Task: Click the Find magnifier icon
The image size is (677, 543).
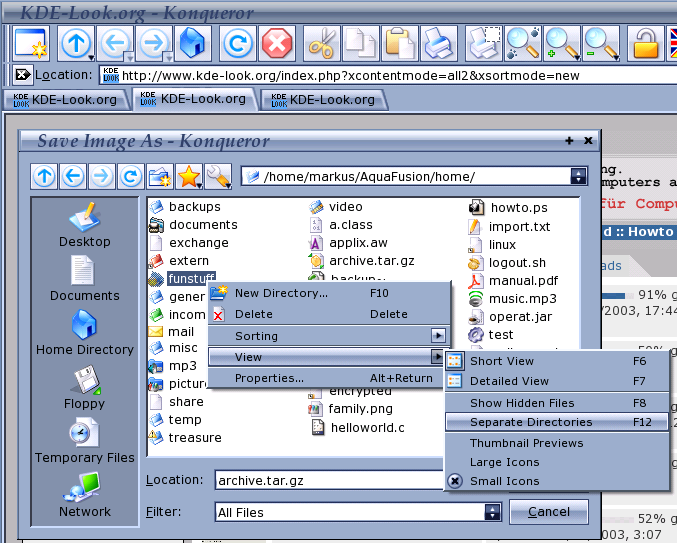Action: (x=523, y=43)
